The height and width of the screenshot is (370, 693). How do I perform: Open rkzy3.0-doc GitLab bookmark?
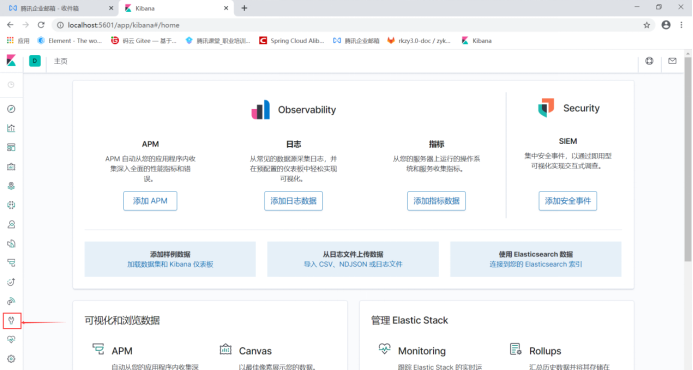[x=419, y=41]
